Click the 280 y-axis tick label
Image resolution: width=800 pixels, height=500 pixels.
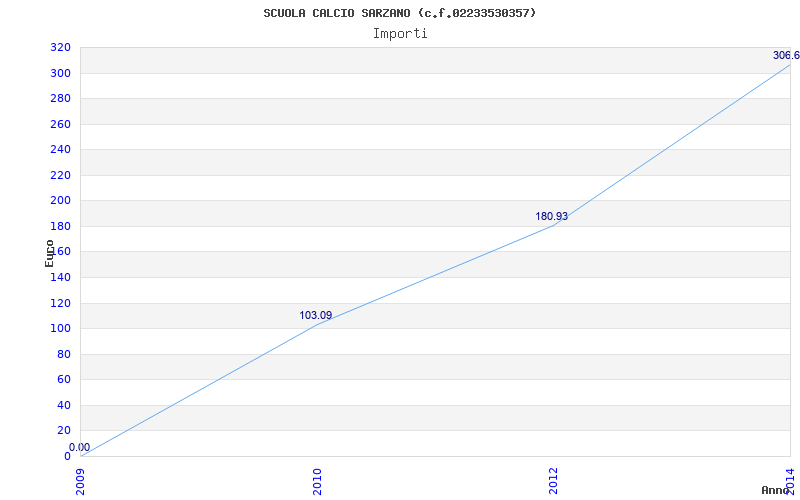(x=60, y=98)
